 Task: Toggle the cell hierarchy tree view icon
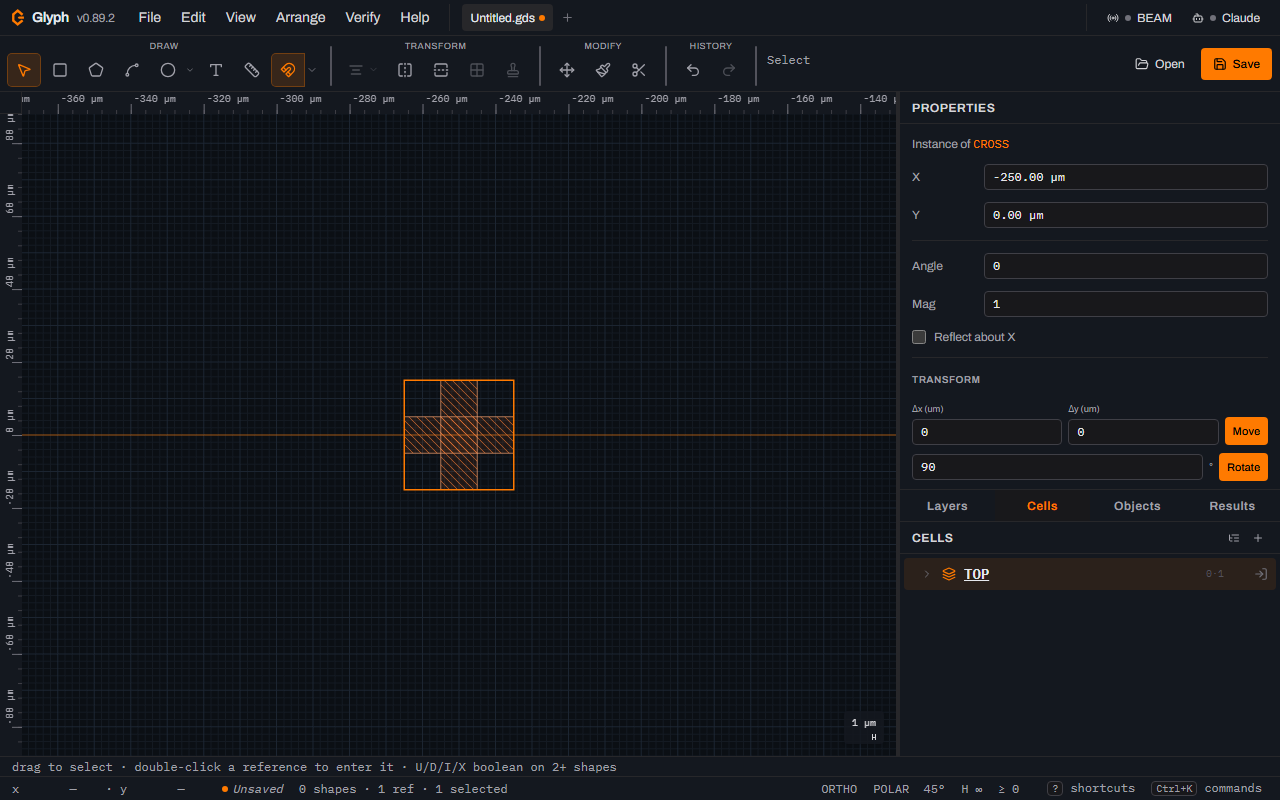pos(1234,538)
